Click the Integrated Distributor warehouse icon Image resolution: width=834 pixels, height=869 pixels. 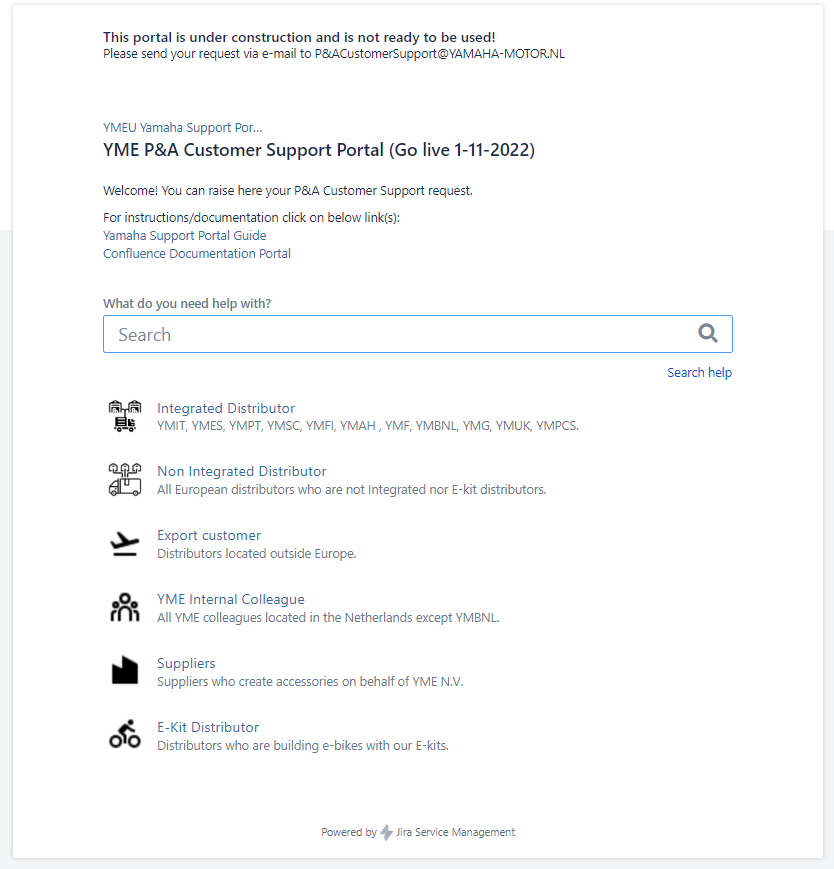click(125, 416)
